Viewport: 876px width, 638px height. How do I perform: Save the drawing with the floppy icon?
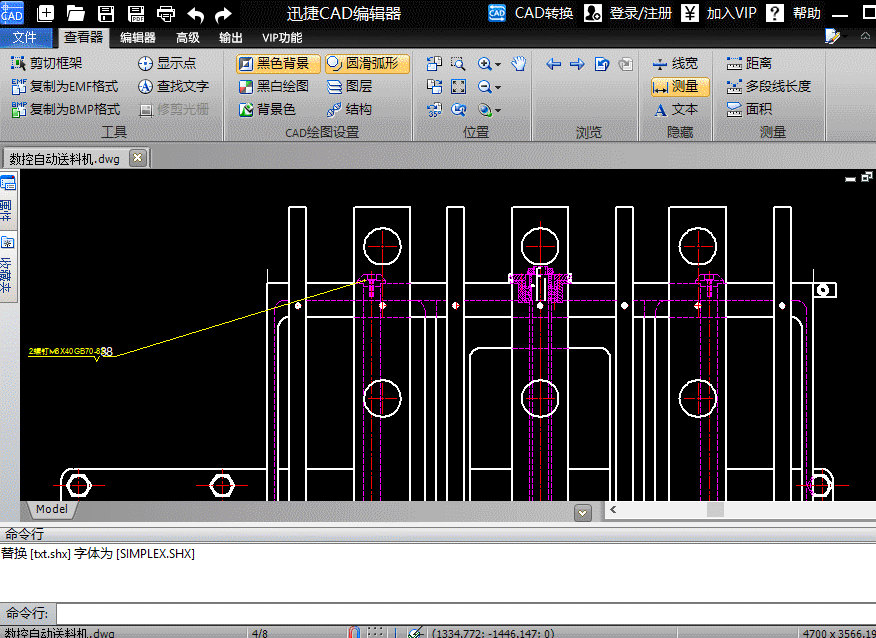pos(106,13)
